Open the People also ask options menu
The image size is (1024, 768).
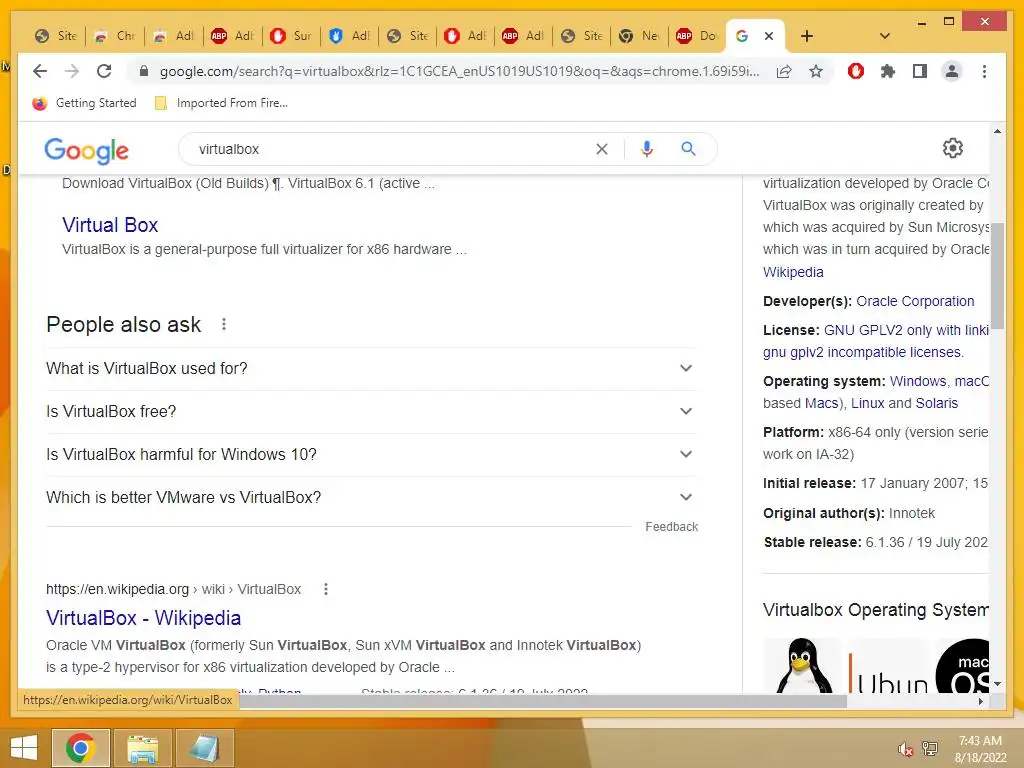tap(224, 324)
